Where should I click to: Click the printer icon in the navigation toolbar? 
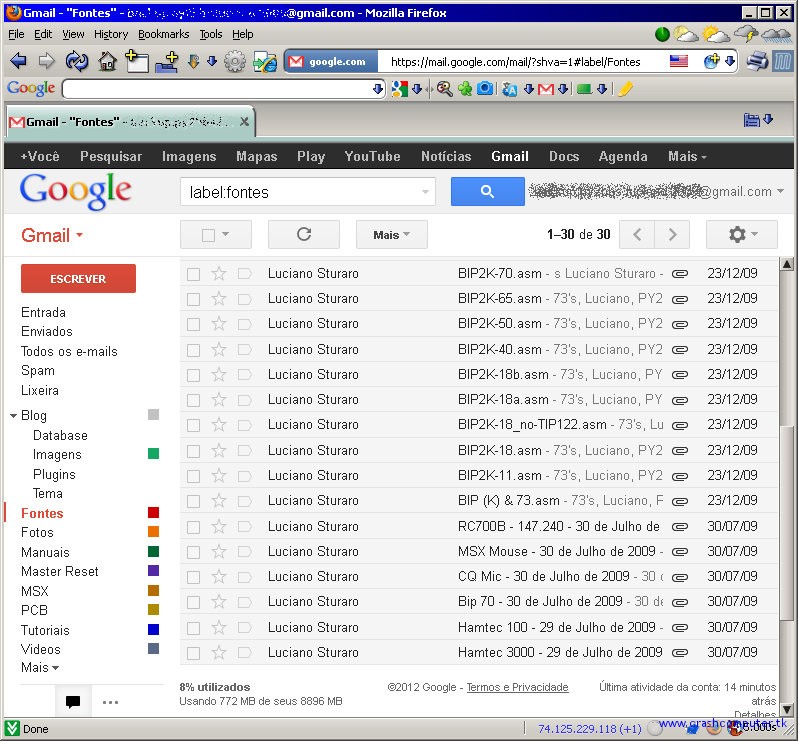coord(757,61)
